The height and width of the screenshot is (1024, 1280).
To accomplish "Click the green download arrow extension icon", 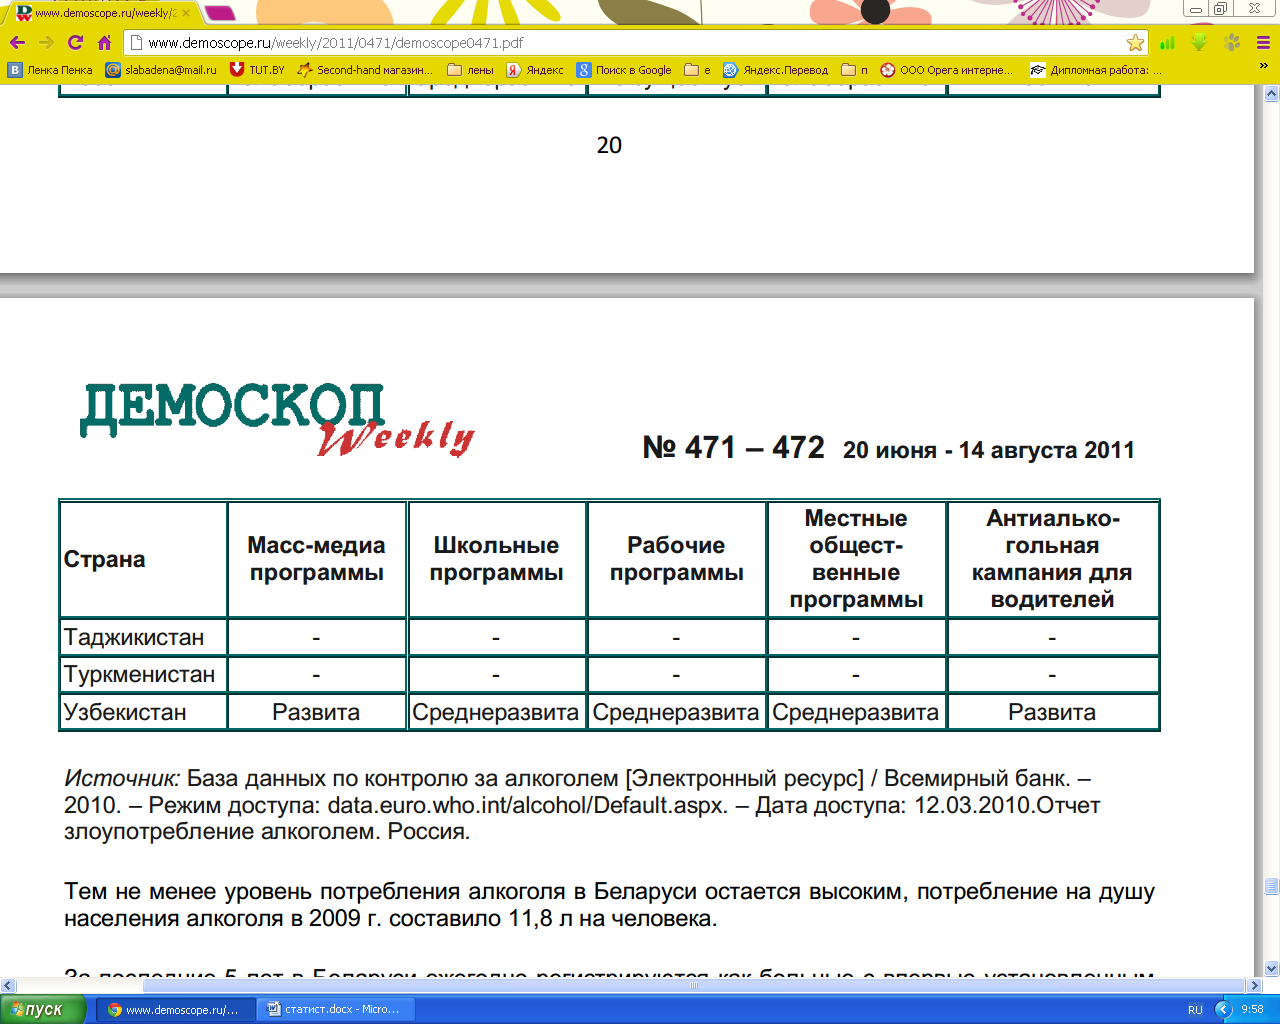I will click(x=1199, y=43).
